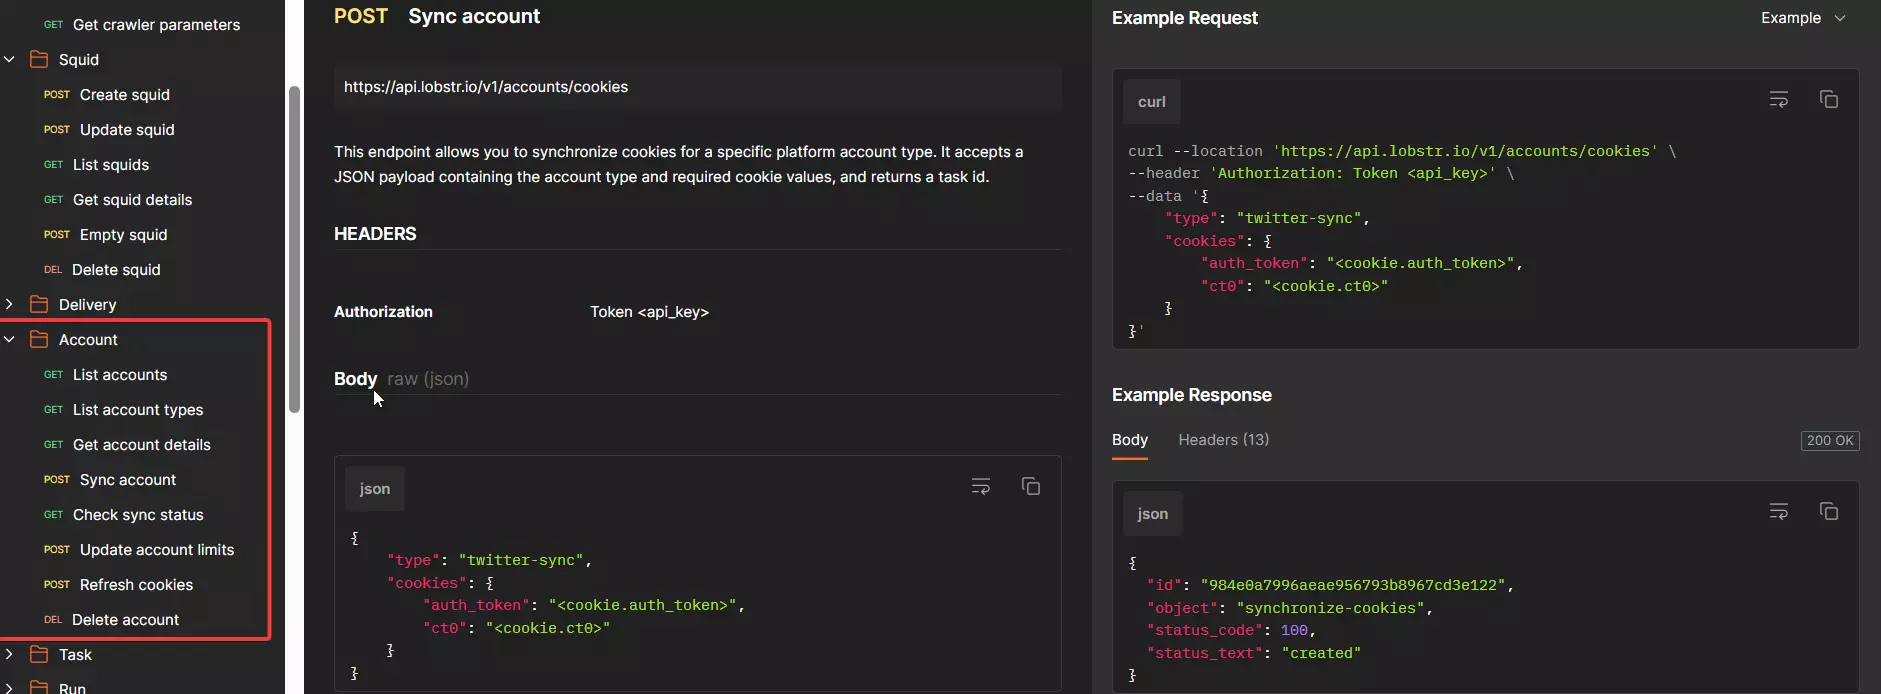The height and width of the screenshot is (694, 1881).
Task: Expand the Run folder chevron
Action: (9, 687)
